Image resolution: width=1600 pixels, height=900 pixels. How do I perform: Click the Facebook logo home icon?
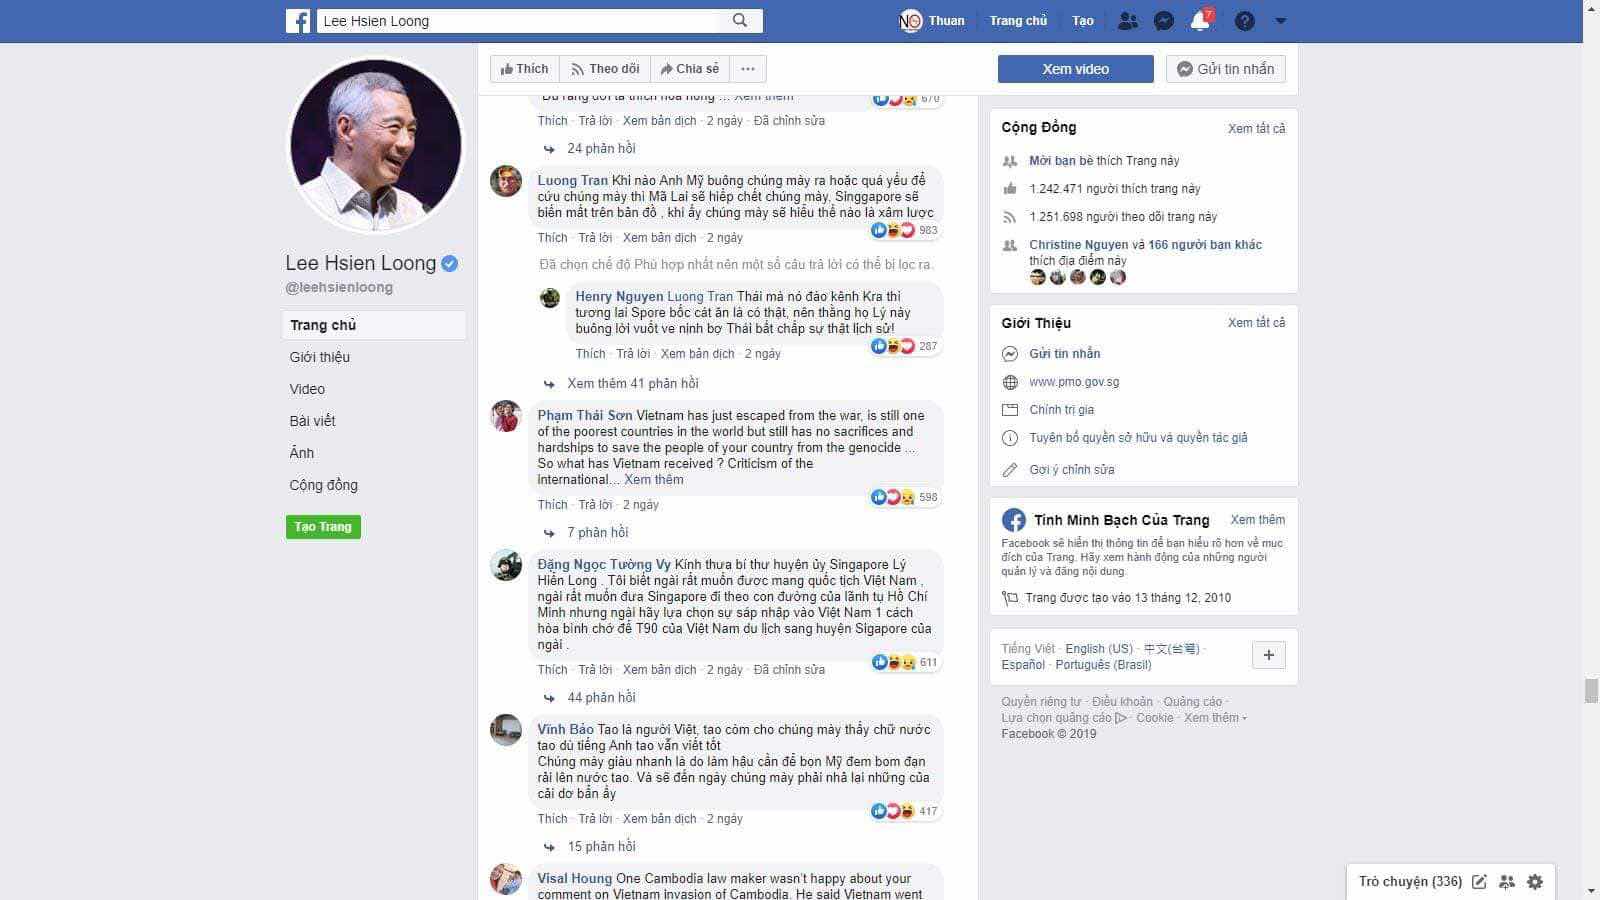click(298, 20)
